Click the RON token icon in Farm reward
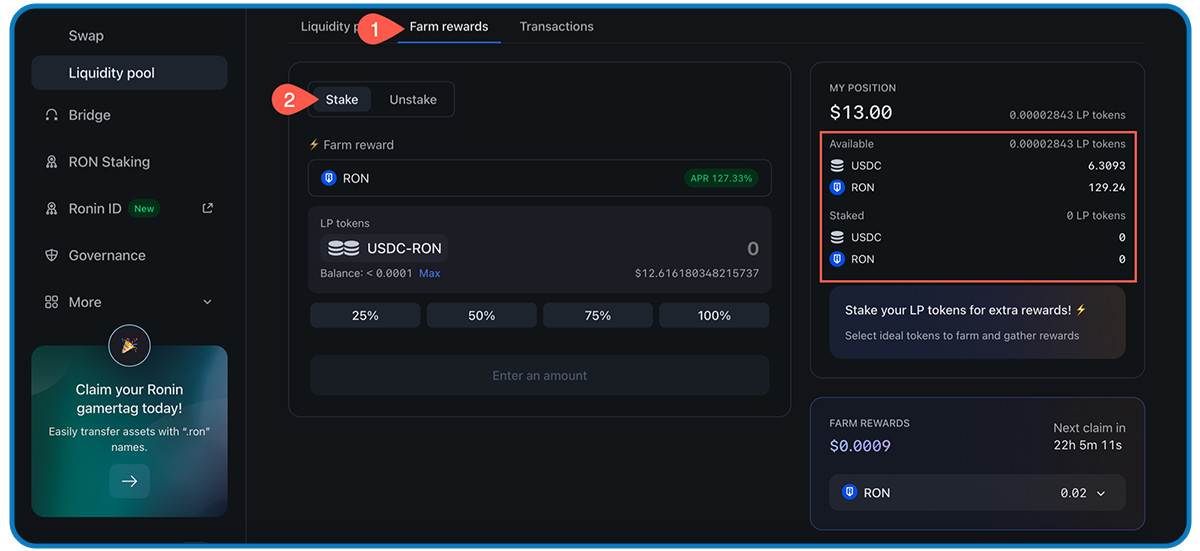1200x551 pixels. point(329,178)
